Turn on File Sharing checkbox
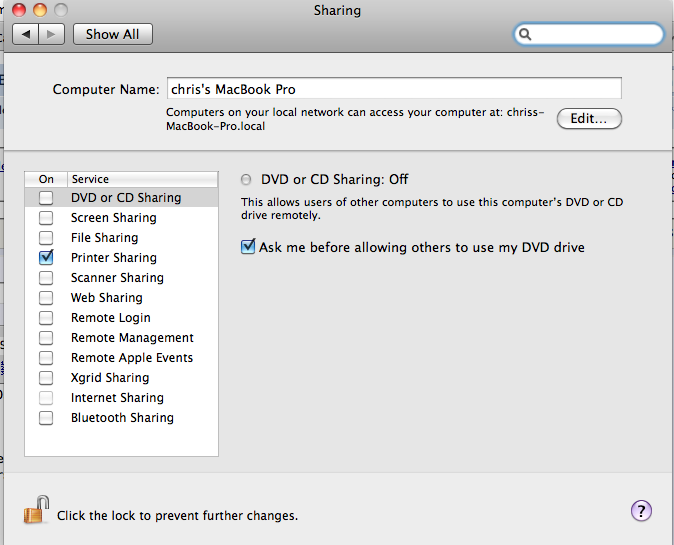The image size is (674, 545). point(46,238)
